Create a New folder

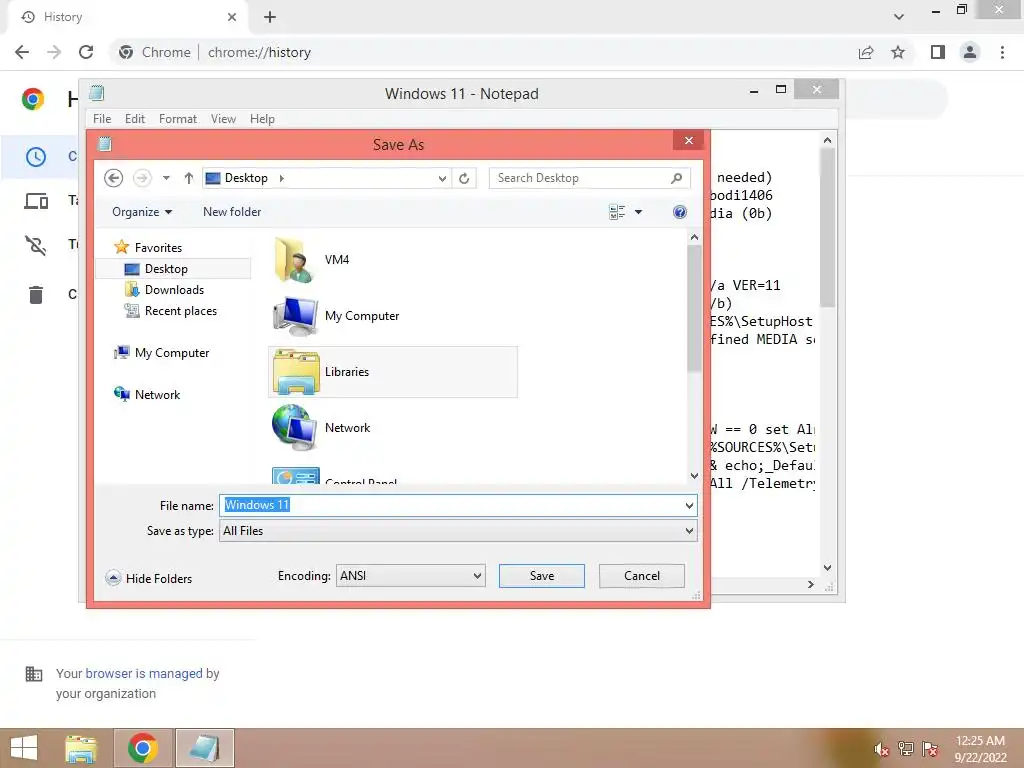click(232, 212)
